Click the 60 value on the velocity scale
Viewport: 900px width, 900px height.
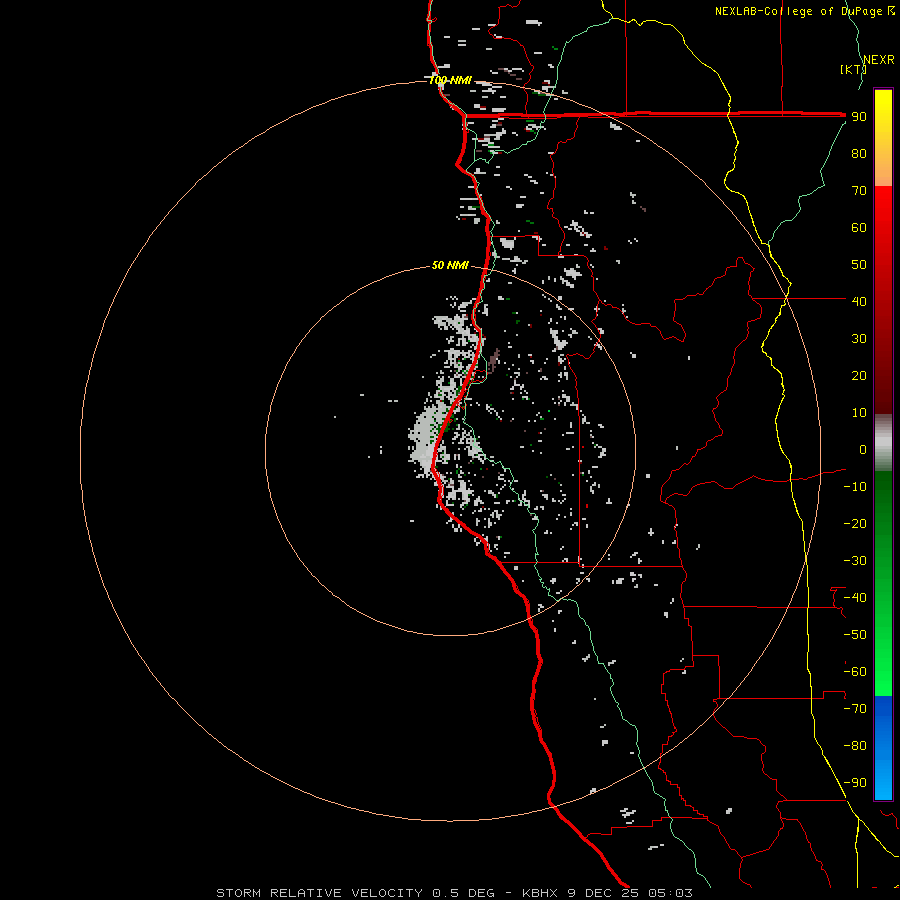[x=859, y=228]
